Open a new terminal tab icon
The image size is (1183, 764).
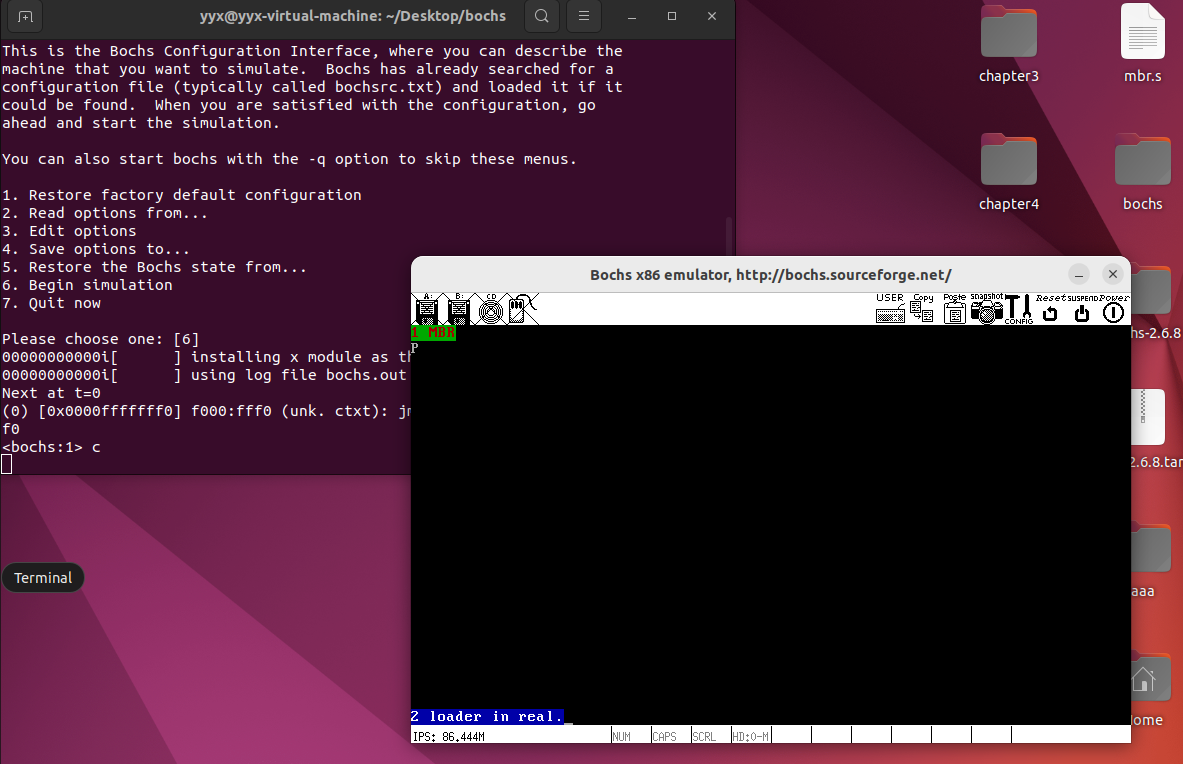(25, 17)
